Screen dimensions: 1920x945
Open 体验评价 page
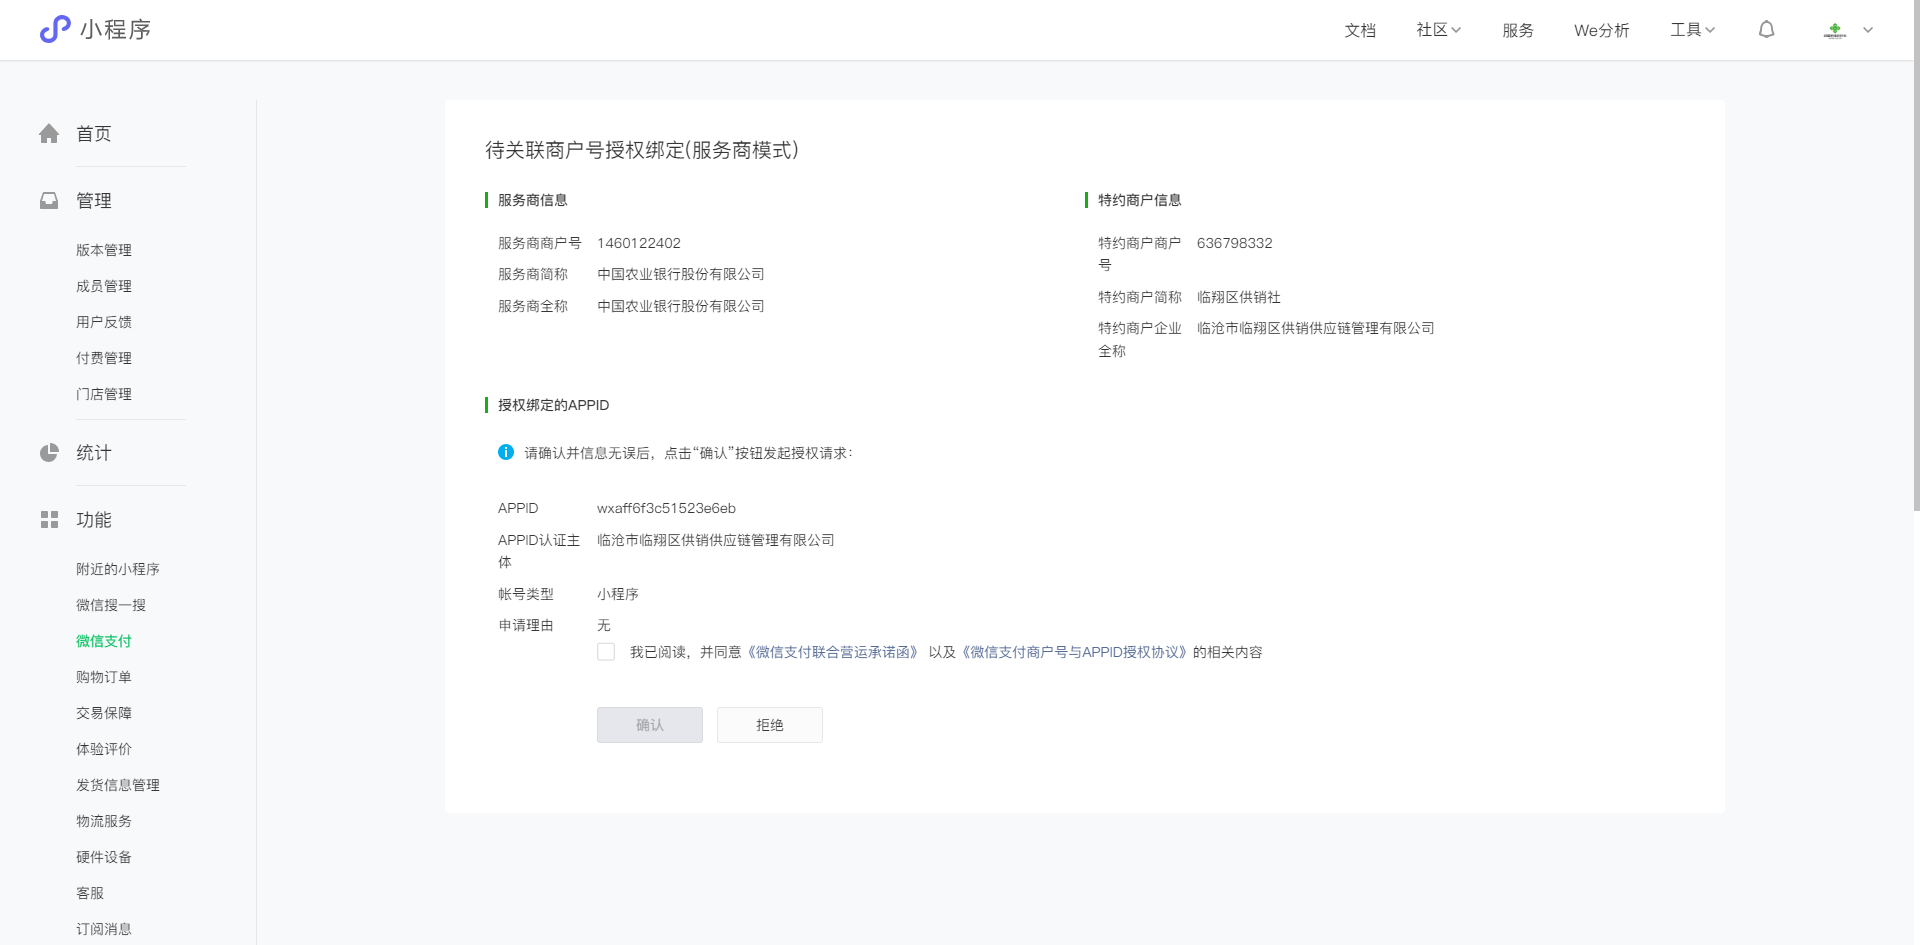[104, 749]
